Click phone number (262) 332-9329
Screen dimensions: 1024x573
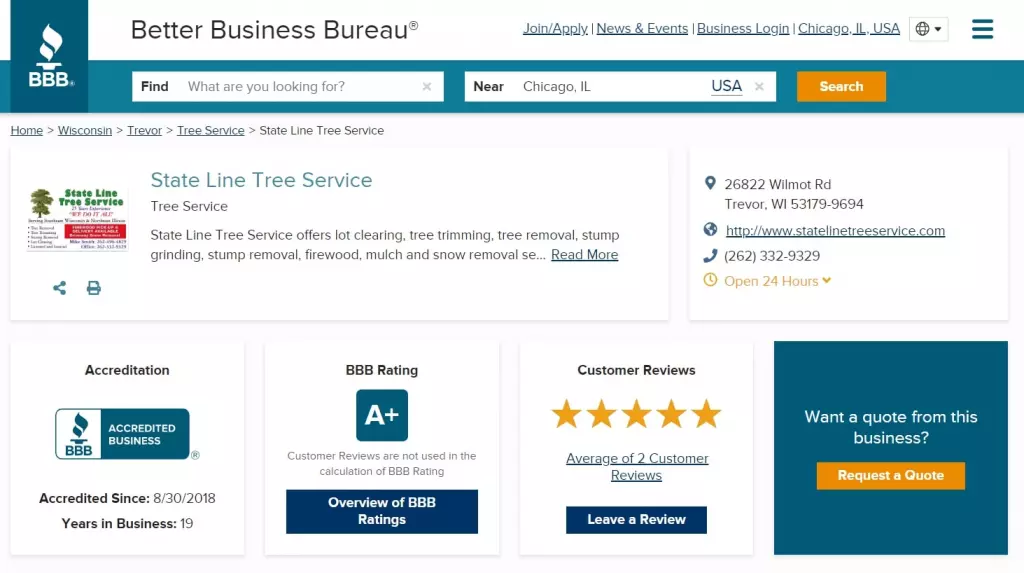[x=772, y=256]
